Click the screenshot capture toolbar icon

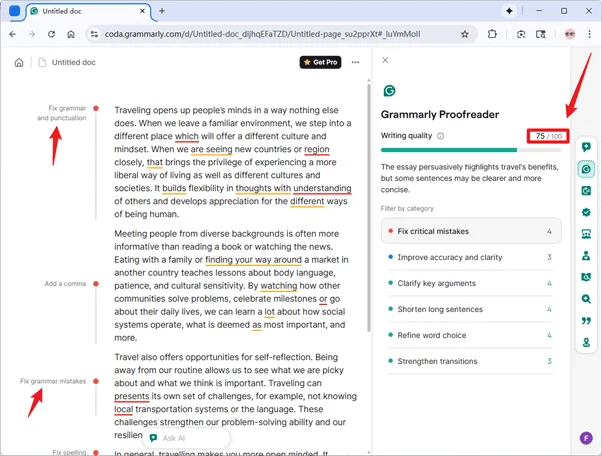(521, 34)
